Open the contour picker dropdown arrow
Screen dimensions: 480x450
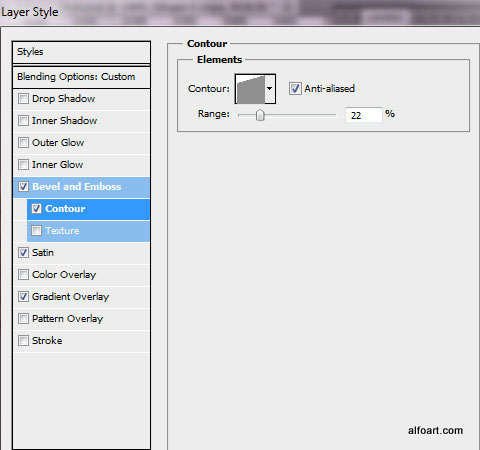[x=270, y=89]
